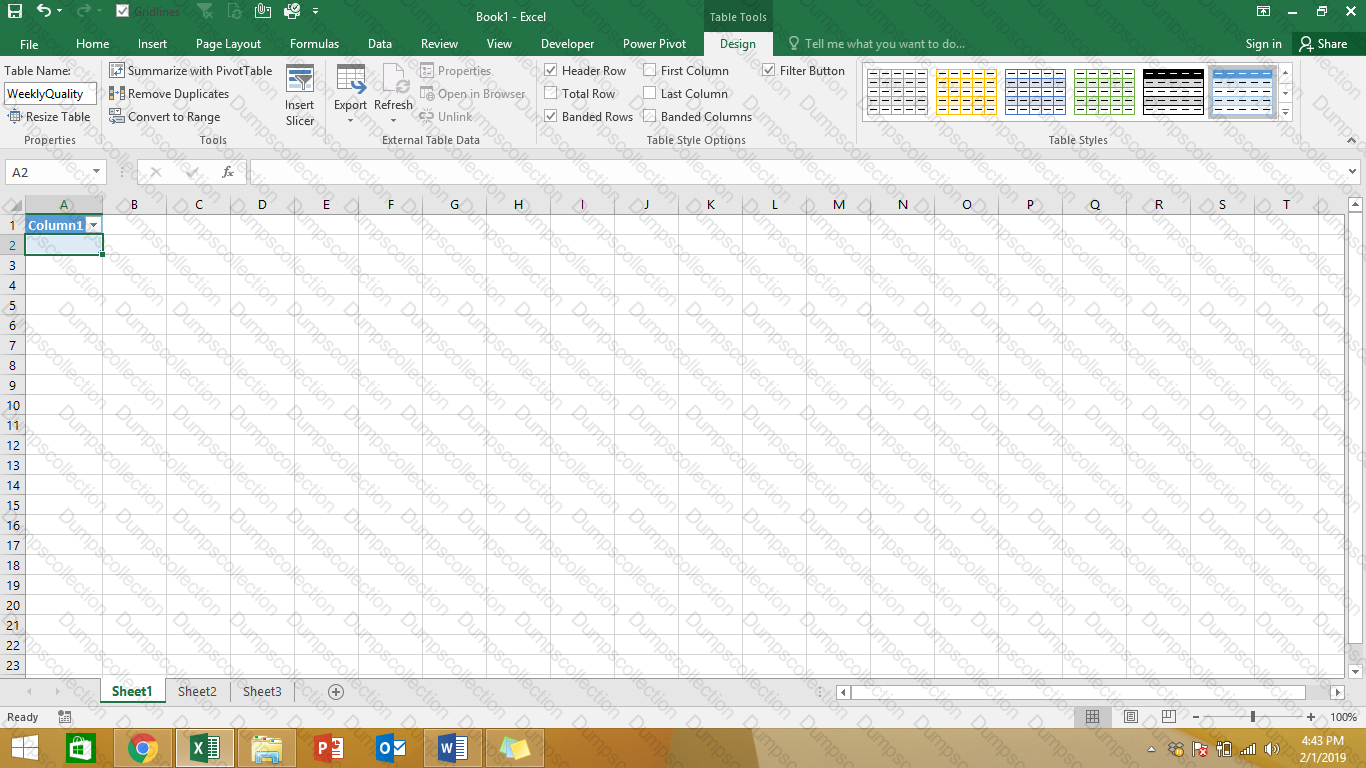This screenshot has width=1366, height=768.
Task: Open the Formulas ribbon tab
Action: point(314,44)
